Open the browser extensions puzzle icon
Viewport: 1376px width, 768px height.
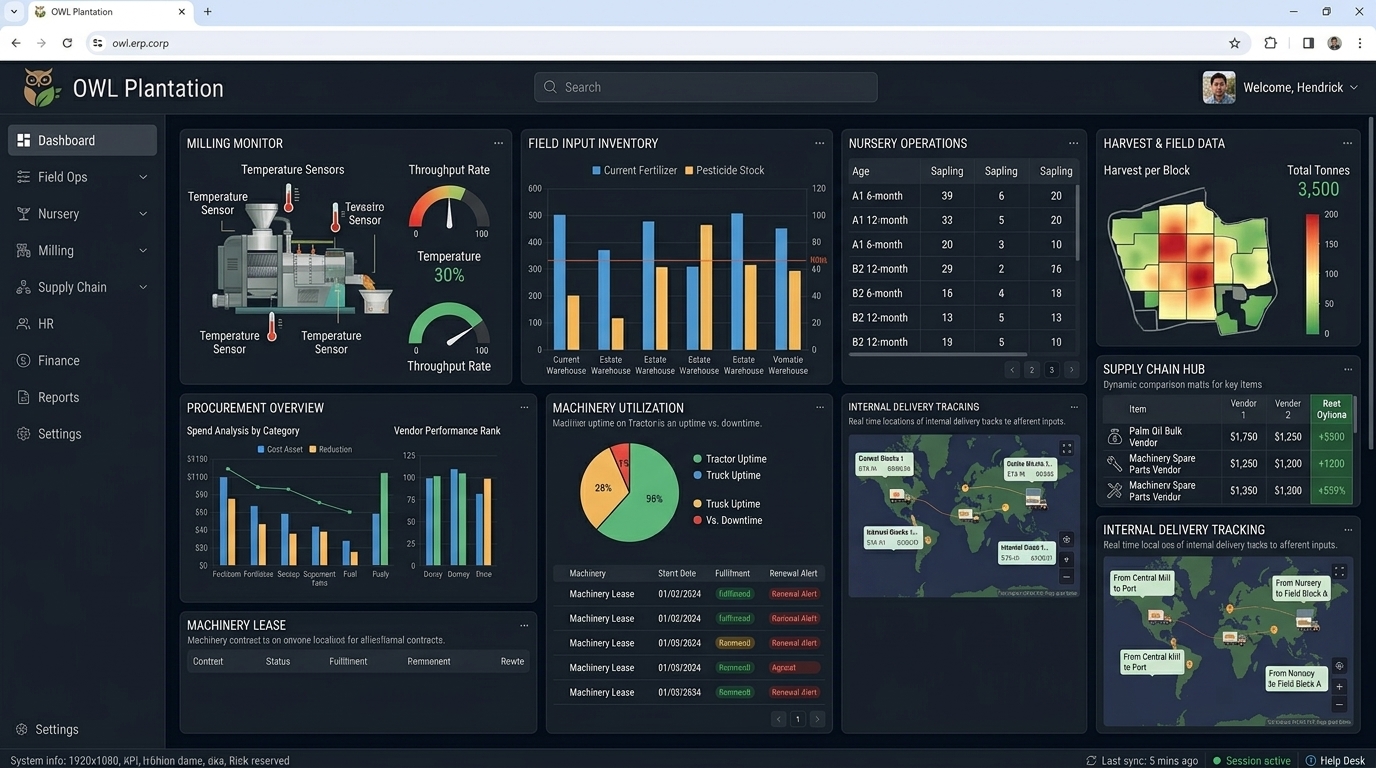coord(1270,43)
